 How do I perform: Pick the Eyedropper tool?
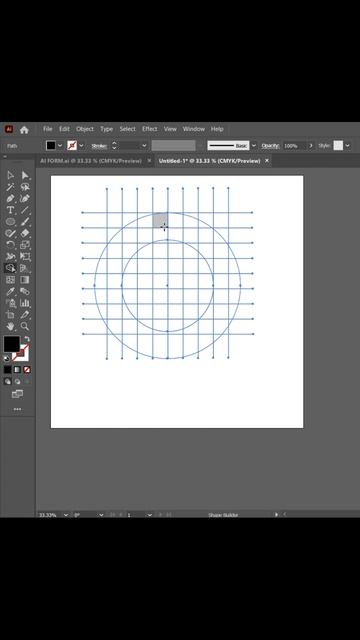(x=10, y=291)
